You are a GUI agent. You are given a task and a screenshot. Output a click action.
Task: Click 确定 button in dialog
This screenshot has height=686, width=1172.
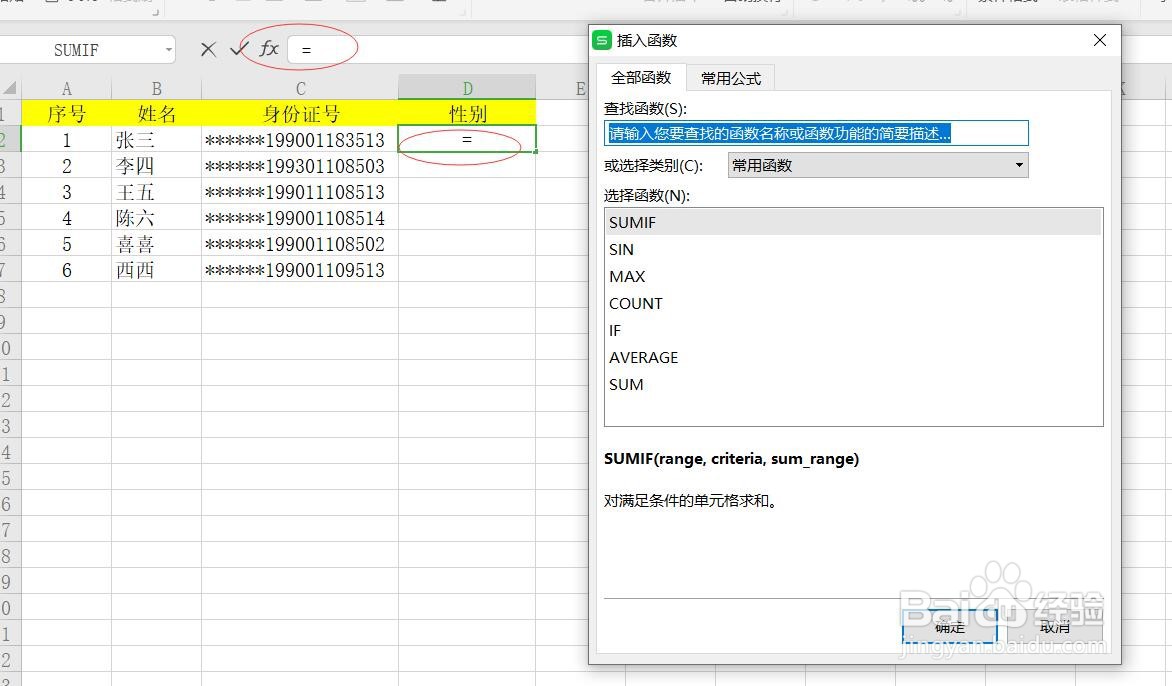[949, 626]
